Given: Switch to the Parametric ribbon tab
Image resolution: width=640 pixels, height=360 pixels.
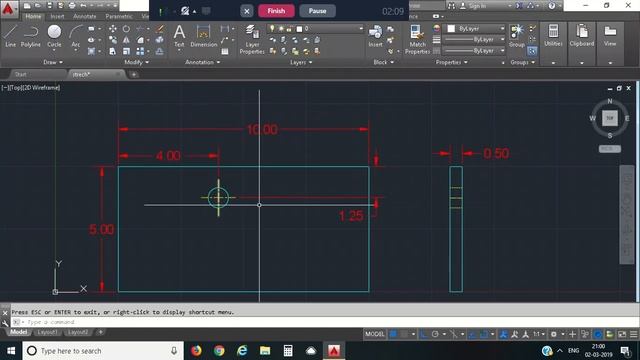Looking at the screenshot, I should pyautogui.click(x=119, y=16).
